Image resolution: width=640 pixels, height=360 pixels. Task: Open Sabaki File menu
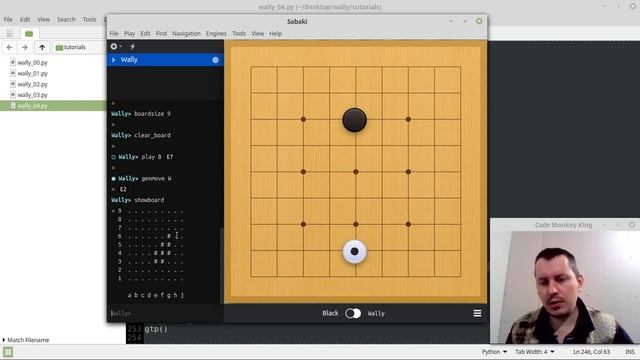[114, 33]
